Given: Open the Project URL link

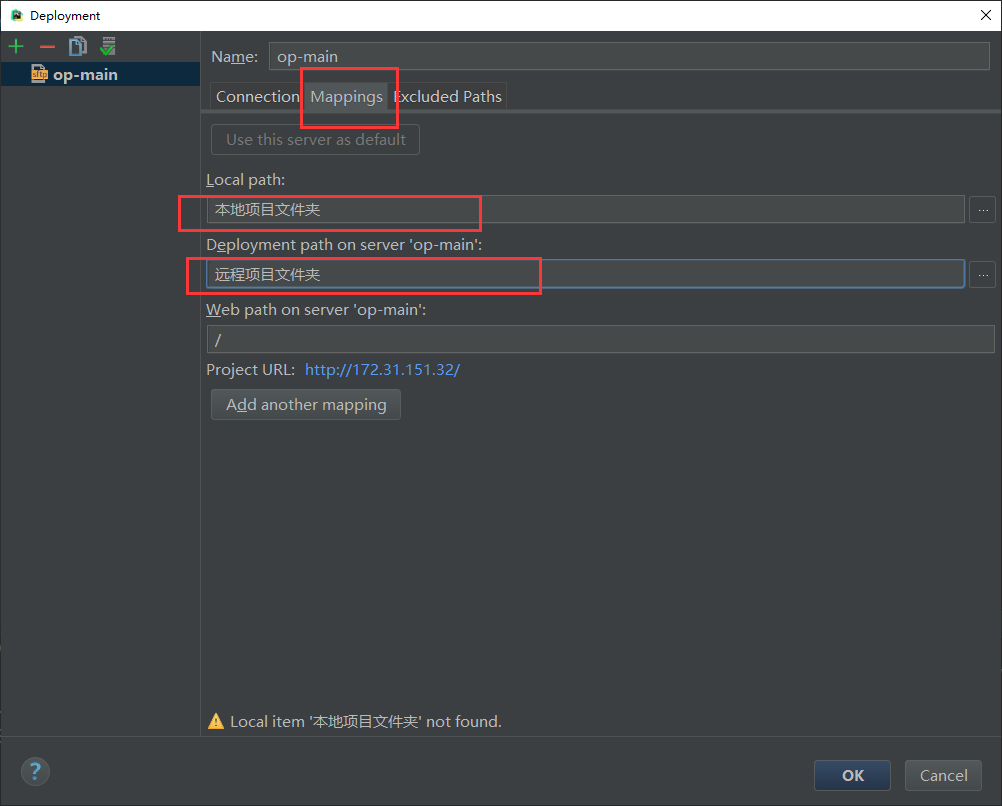Looking at the screenshot, I should click(x=382, y=369).
